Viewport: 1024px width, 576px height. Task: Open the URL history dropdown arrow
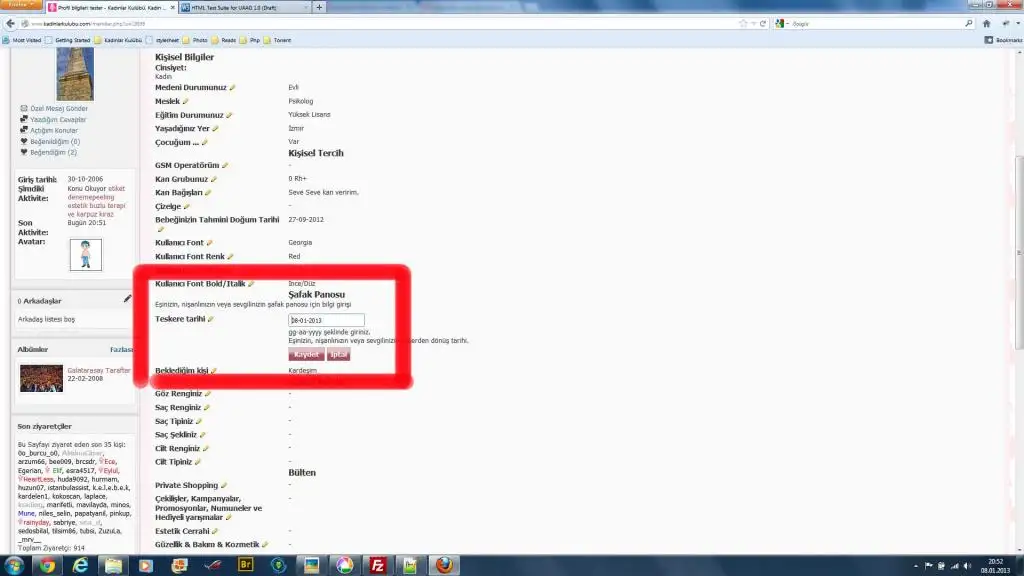pyautogui.click(x=753, y=24)
